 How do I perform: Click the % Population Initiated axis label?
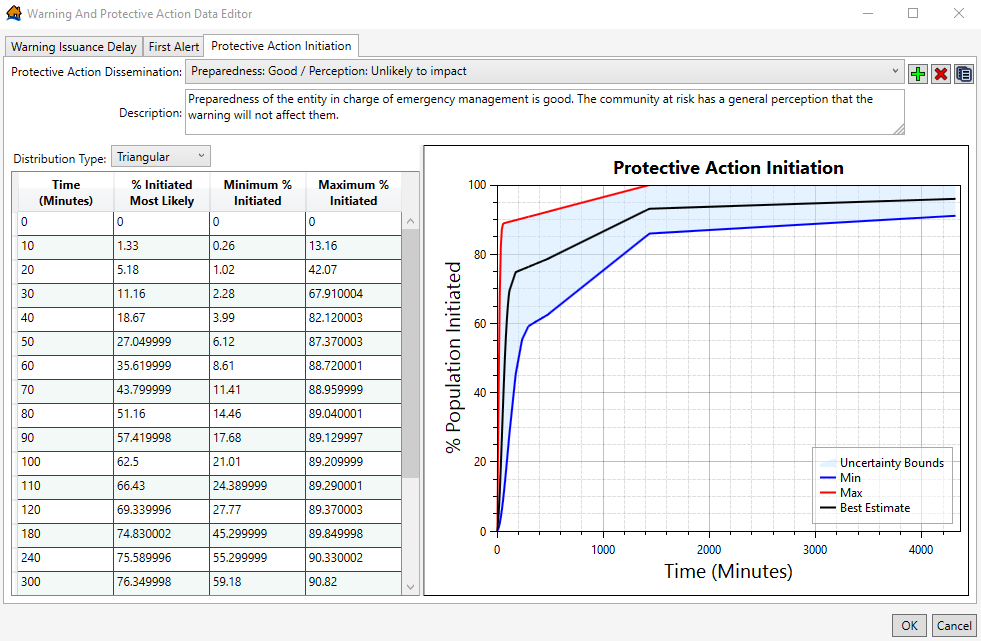click(453, 357)
